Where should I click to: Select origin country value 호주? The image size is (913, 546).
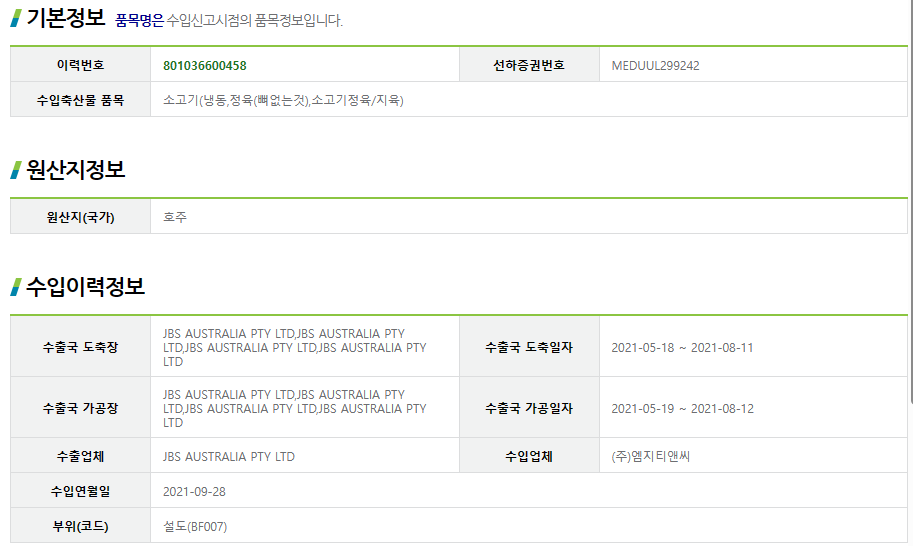(x=175, y=217)
